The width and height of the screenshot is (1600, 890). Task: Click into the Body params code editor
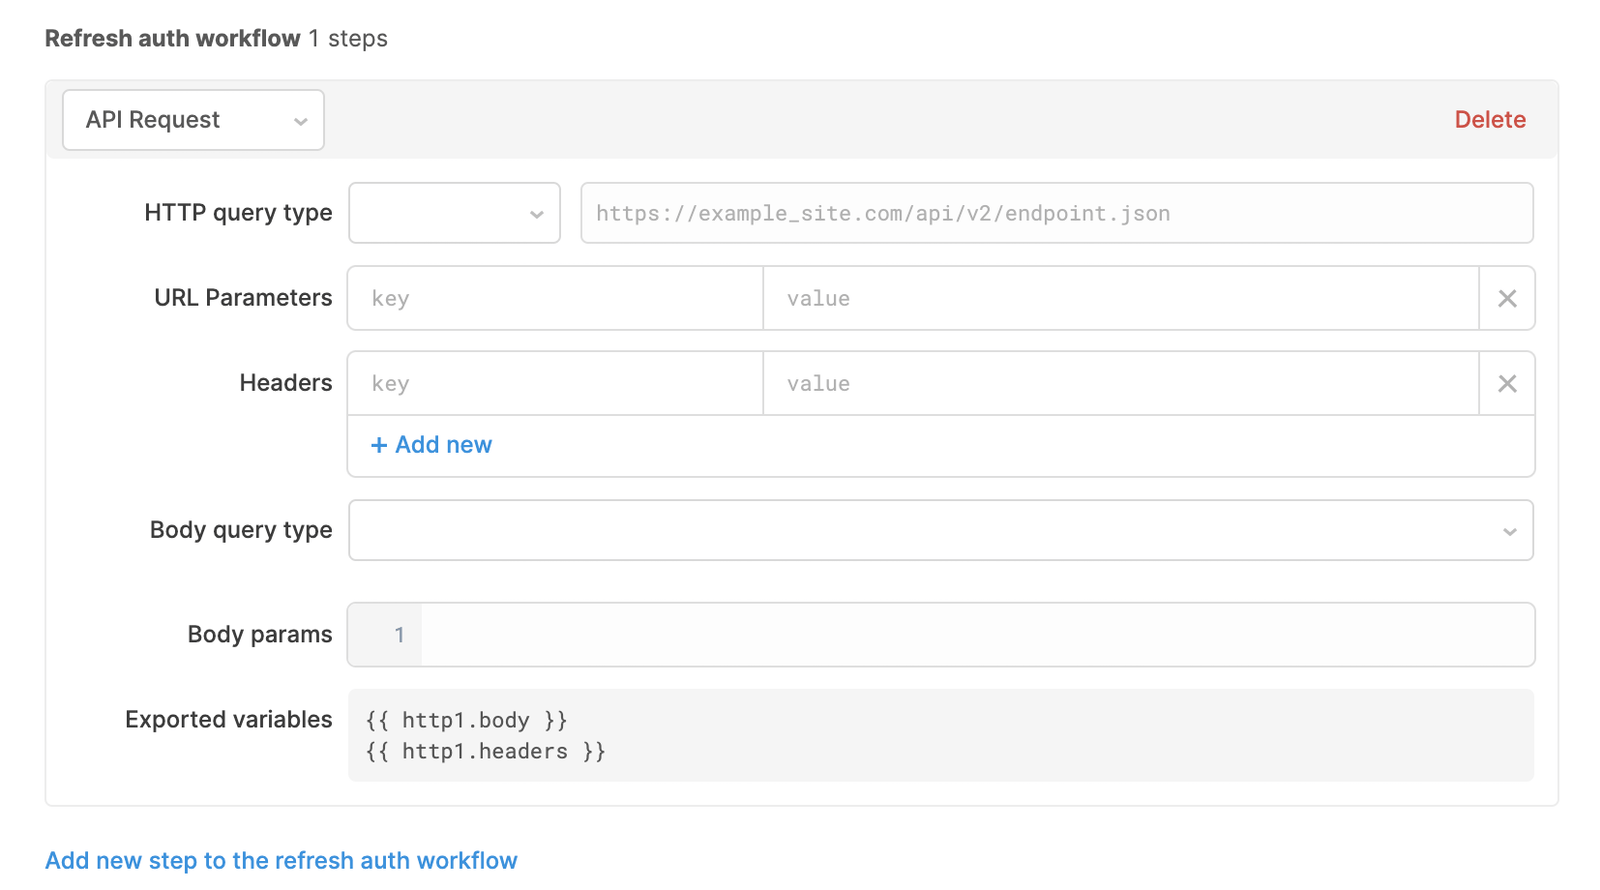tap(977, 635)
